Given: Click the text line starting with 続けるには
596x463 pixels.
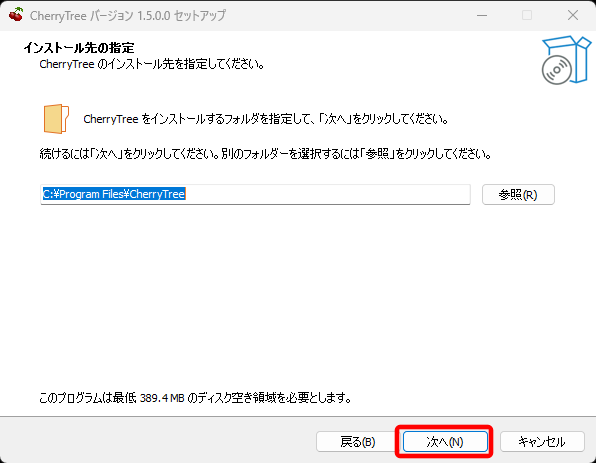Looking at the screenshot, I should [266, 154].
